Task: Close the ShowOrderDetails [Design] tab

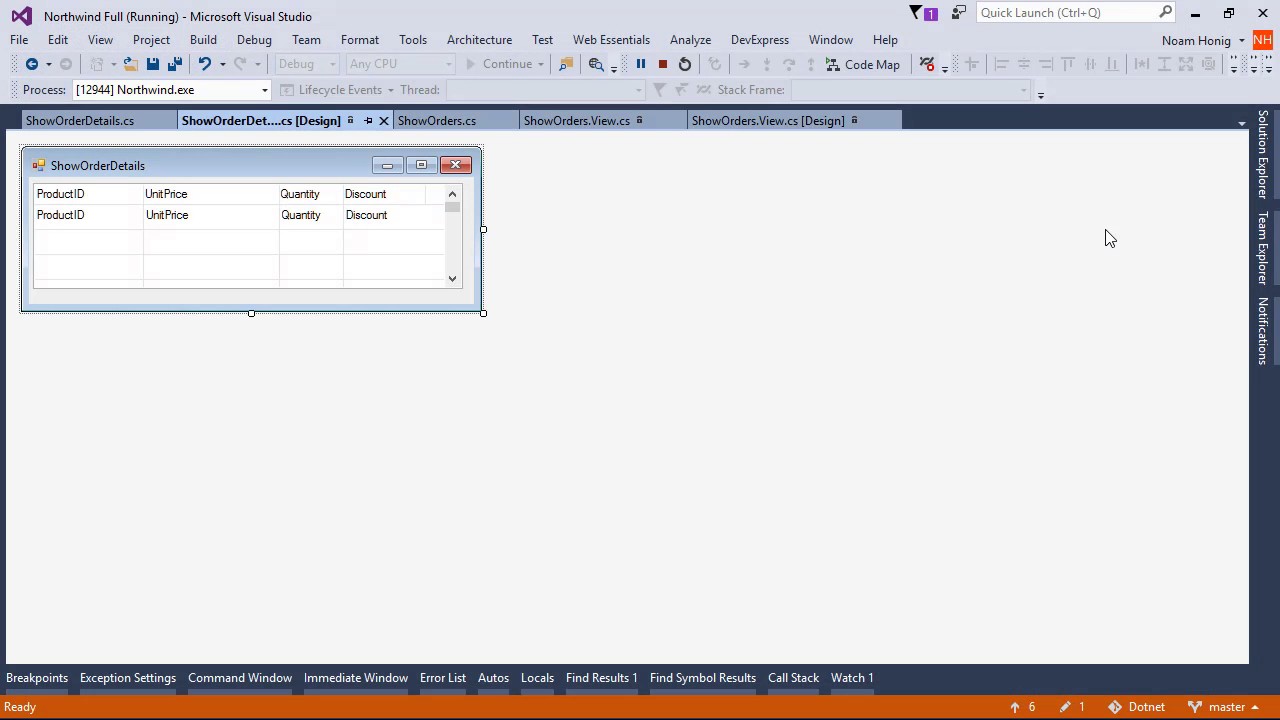Action: click(383, 121)
